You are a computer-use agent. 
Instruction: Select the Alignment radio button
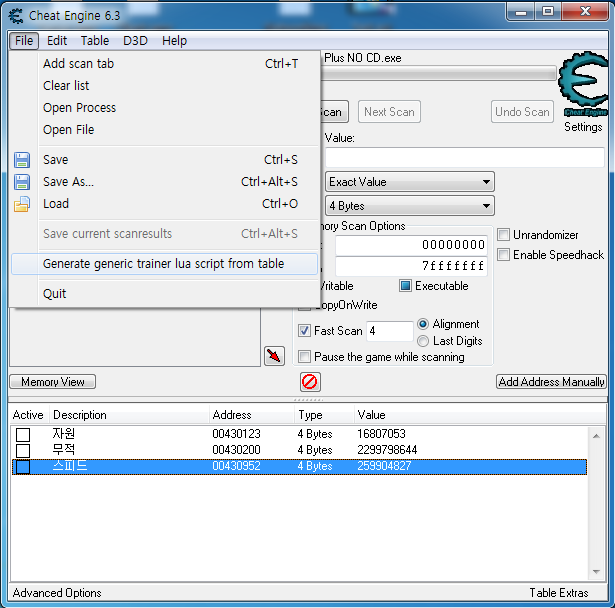423,324
